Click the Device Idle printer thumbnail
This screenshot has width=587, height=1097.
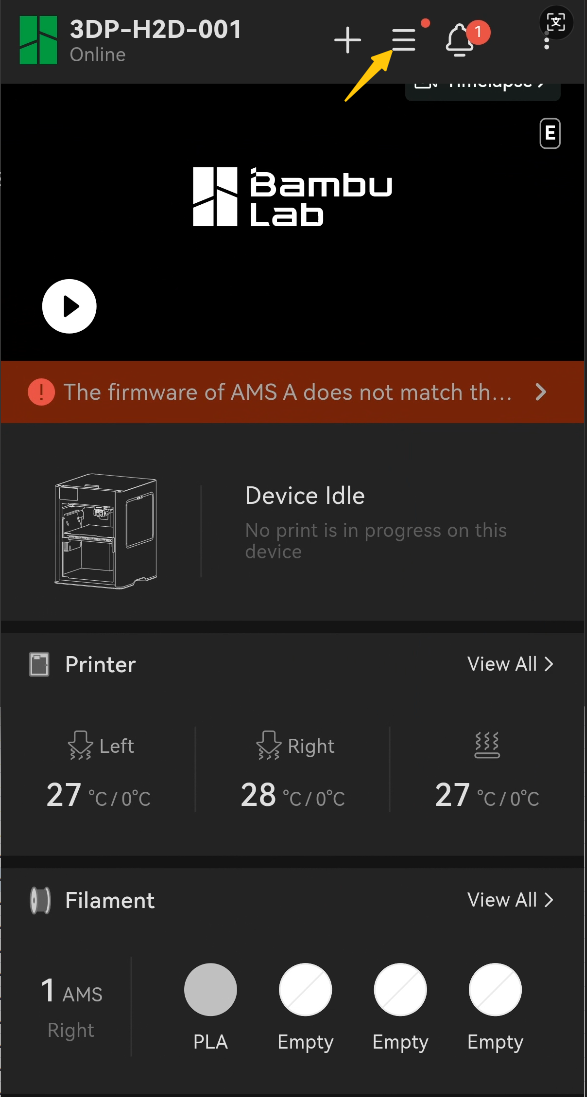[x=106, y=530]
